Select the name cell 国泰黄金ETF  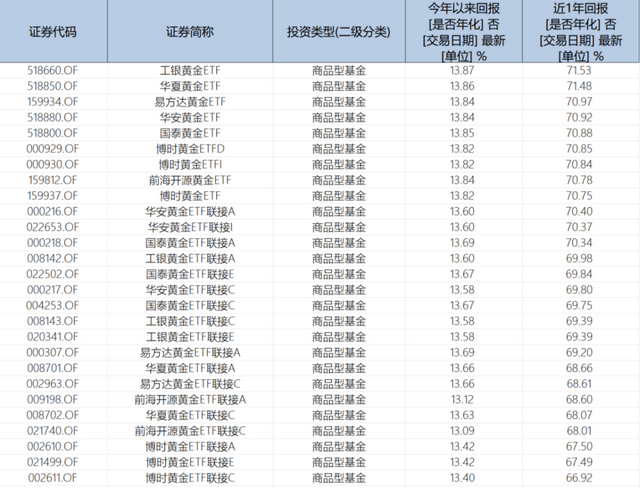coord(190,133)
